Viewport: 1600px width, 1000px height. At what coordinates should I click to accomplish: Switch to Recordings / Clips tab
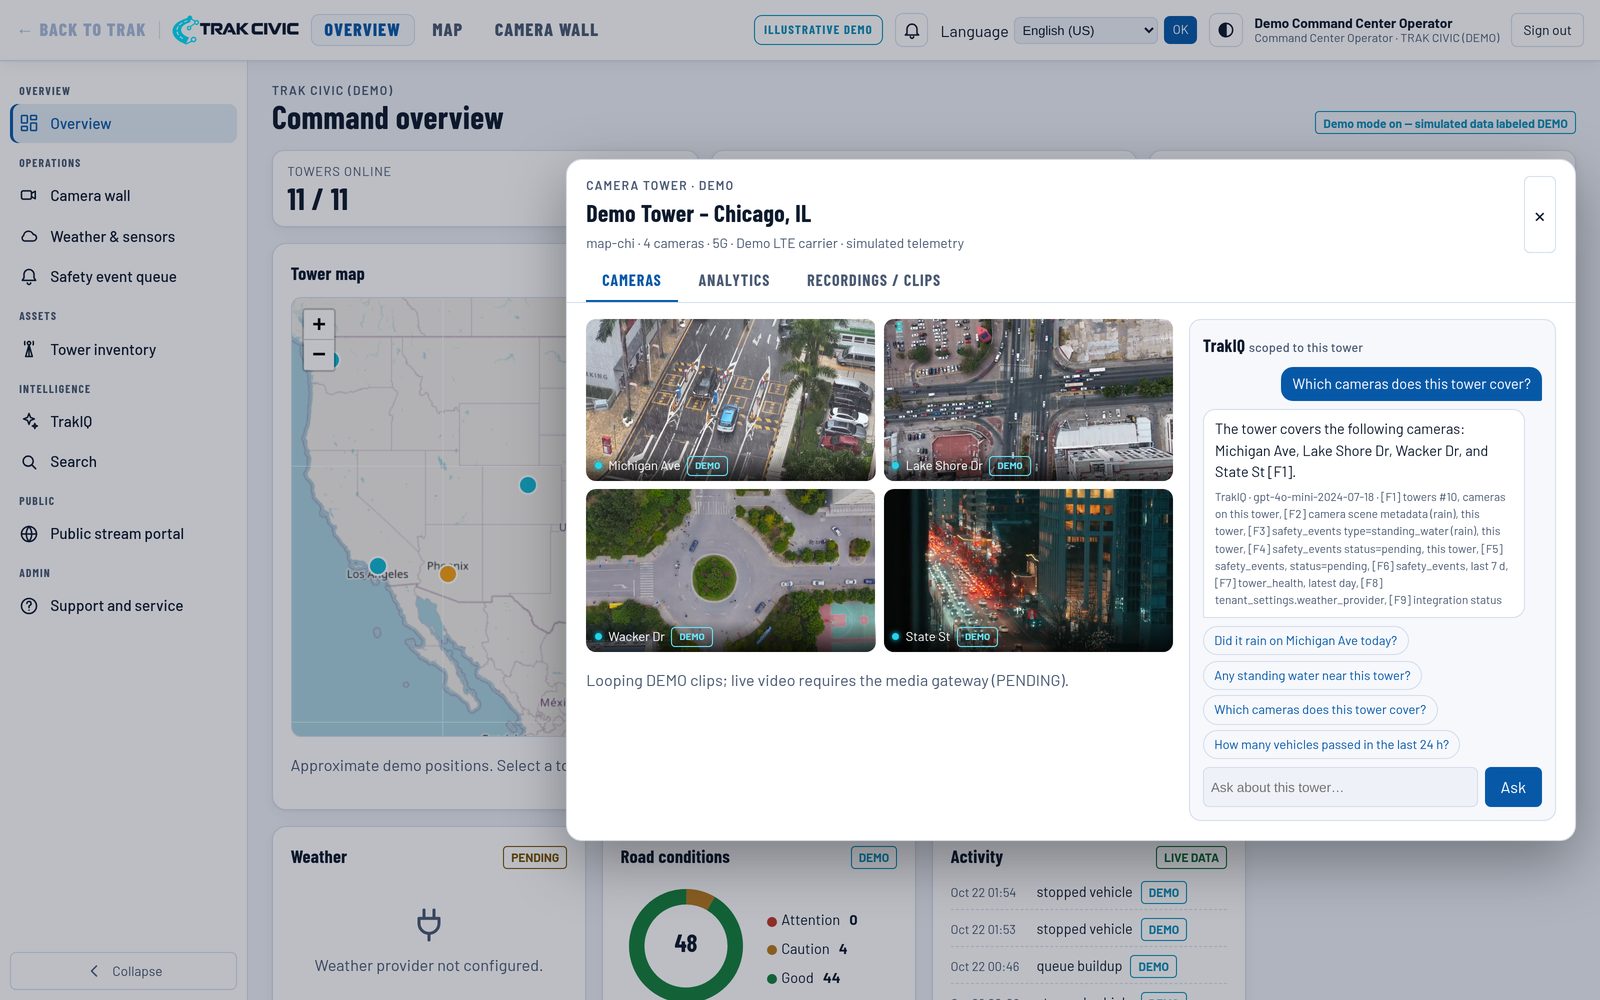[x=873, y=281]
